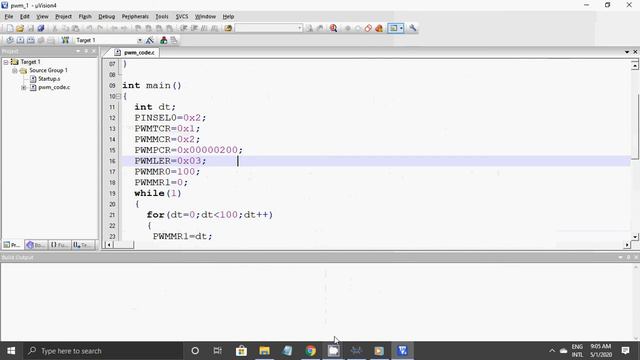Screen dimensions: 640x360
Task: Click the code line PWMMR0=100;
Action: tap(167, 172)
